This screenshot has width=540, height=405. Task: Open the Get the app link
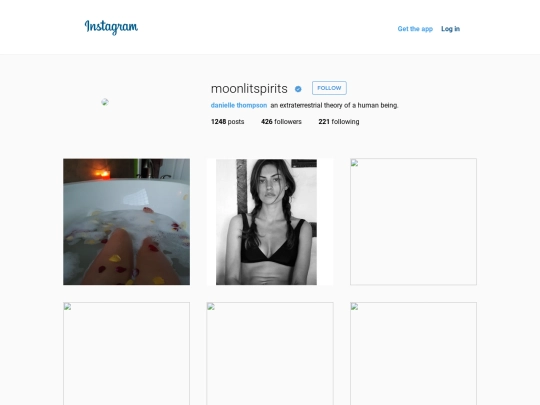pos(415,29)
